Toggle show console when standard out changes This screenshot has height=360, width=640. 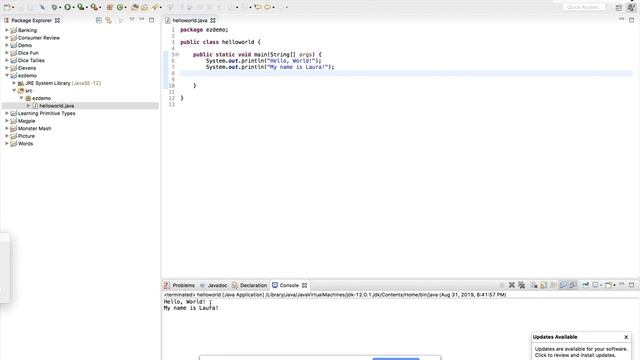coord(563,285)
